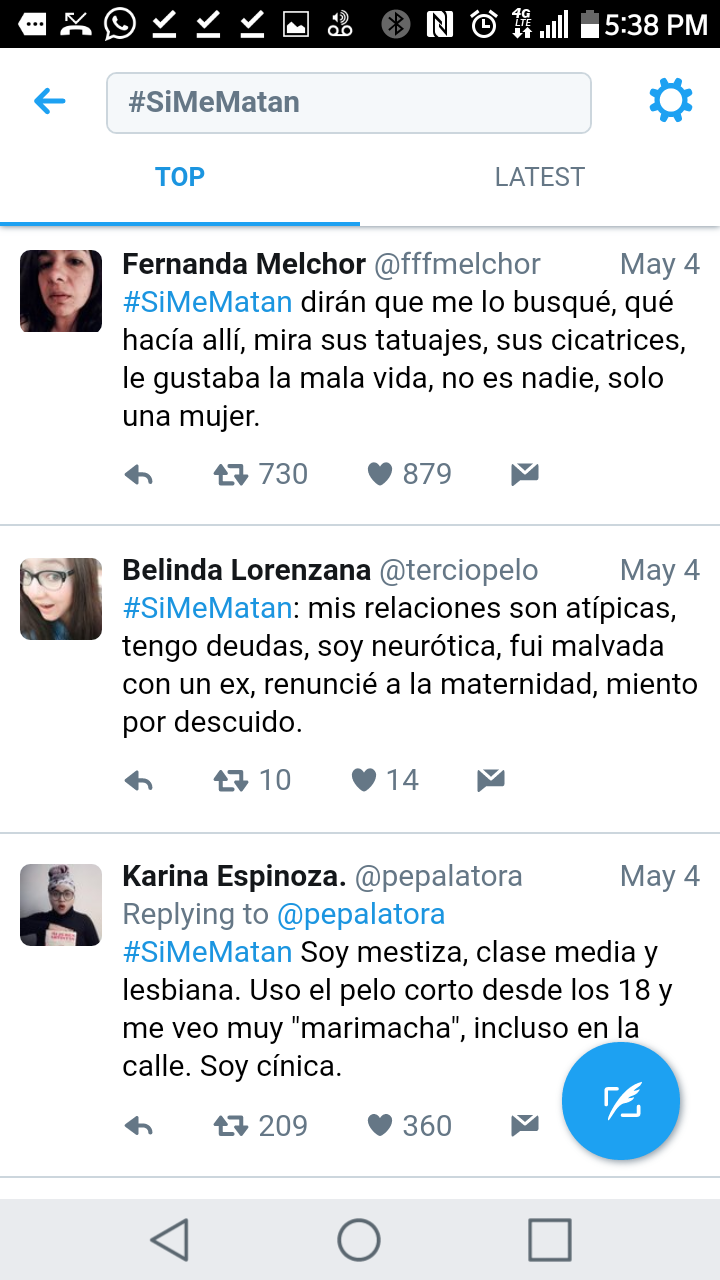
Task: Open the @pepalatora reply link
Action: pos(360,914)
